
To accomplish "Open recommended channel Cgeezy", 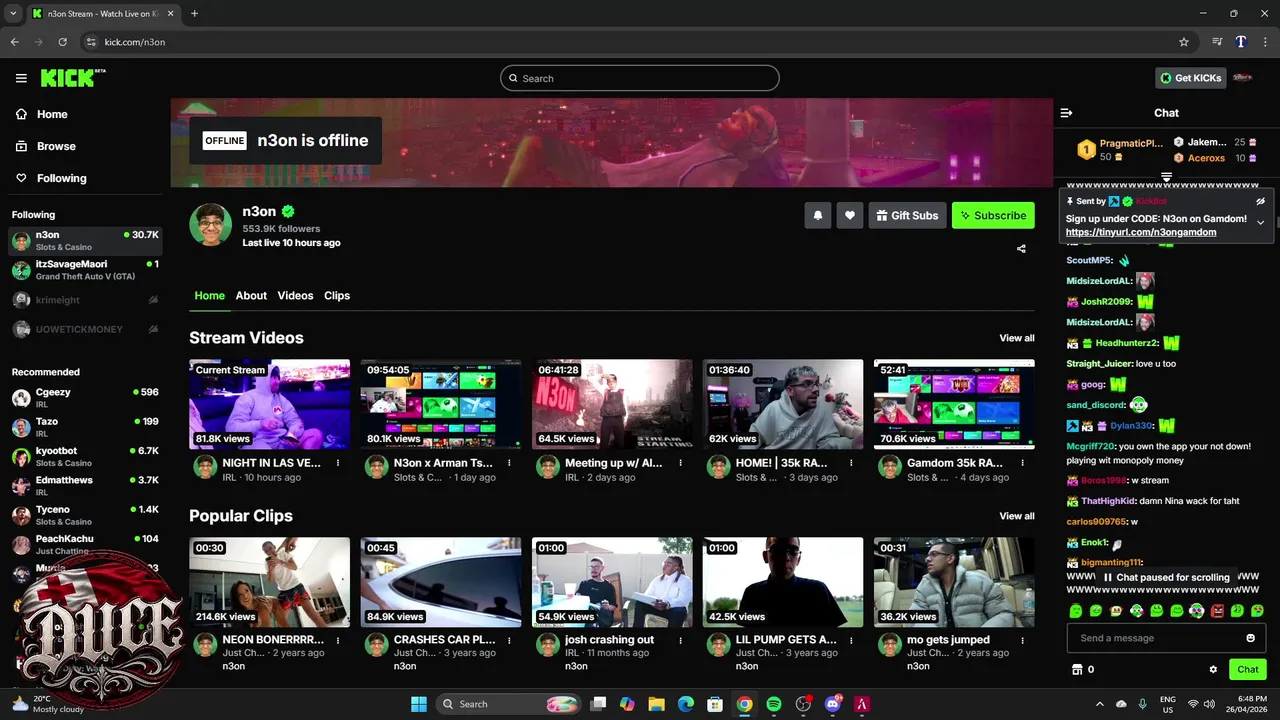I will 84,398.
